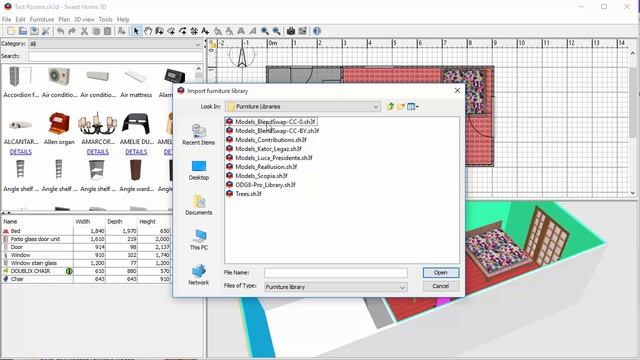Sort furniture table by Name header
The image size is (640, 360).
tap(37, 222)
